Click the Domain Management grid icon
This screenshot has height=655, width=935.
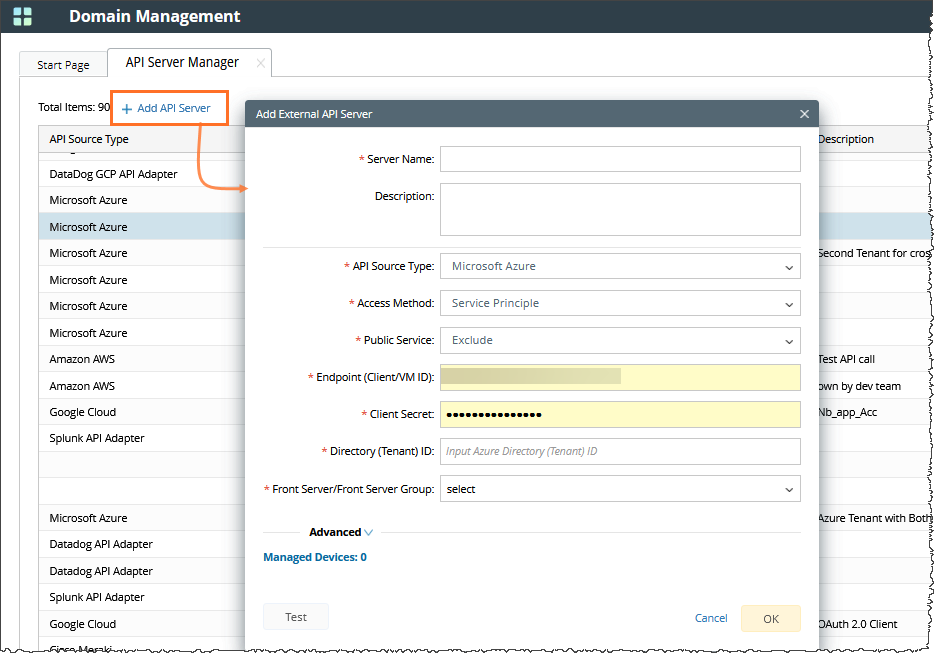tap(22, 17)
